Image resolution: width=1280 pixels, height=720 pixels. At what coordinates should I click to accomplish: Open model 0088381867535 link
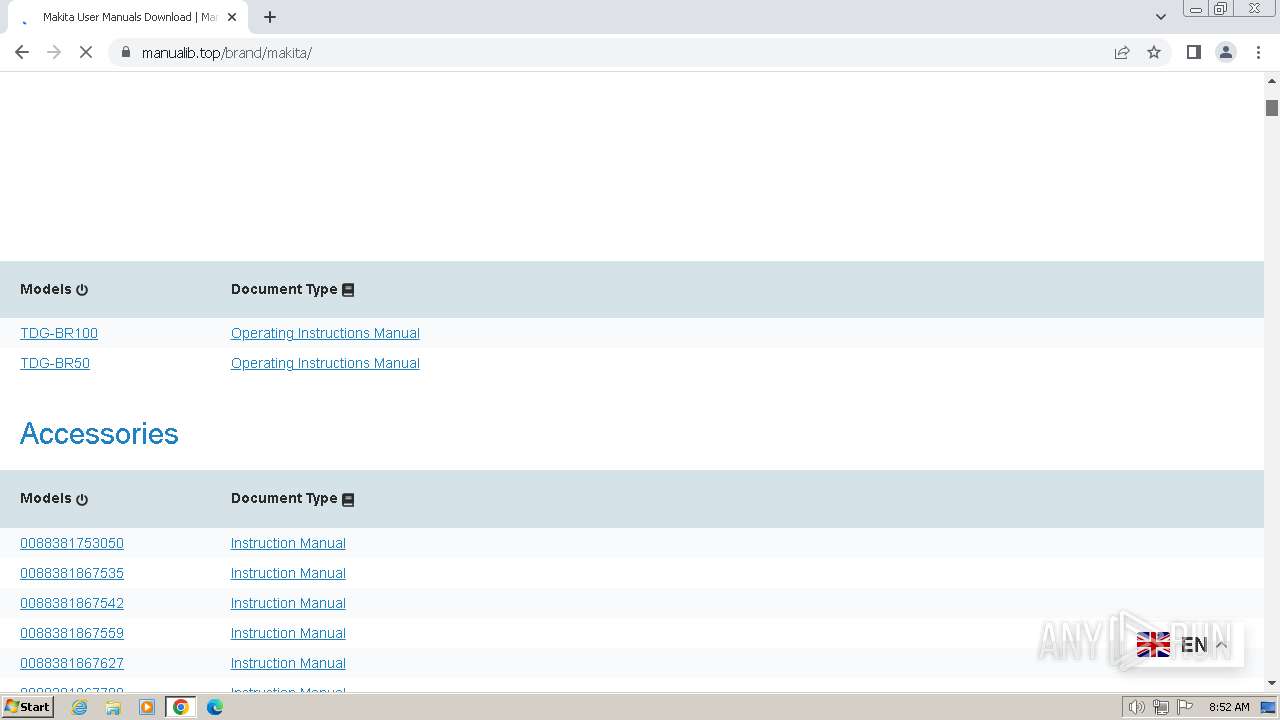click(72, 573)
